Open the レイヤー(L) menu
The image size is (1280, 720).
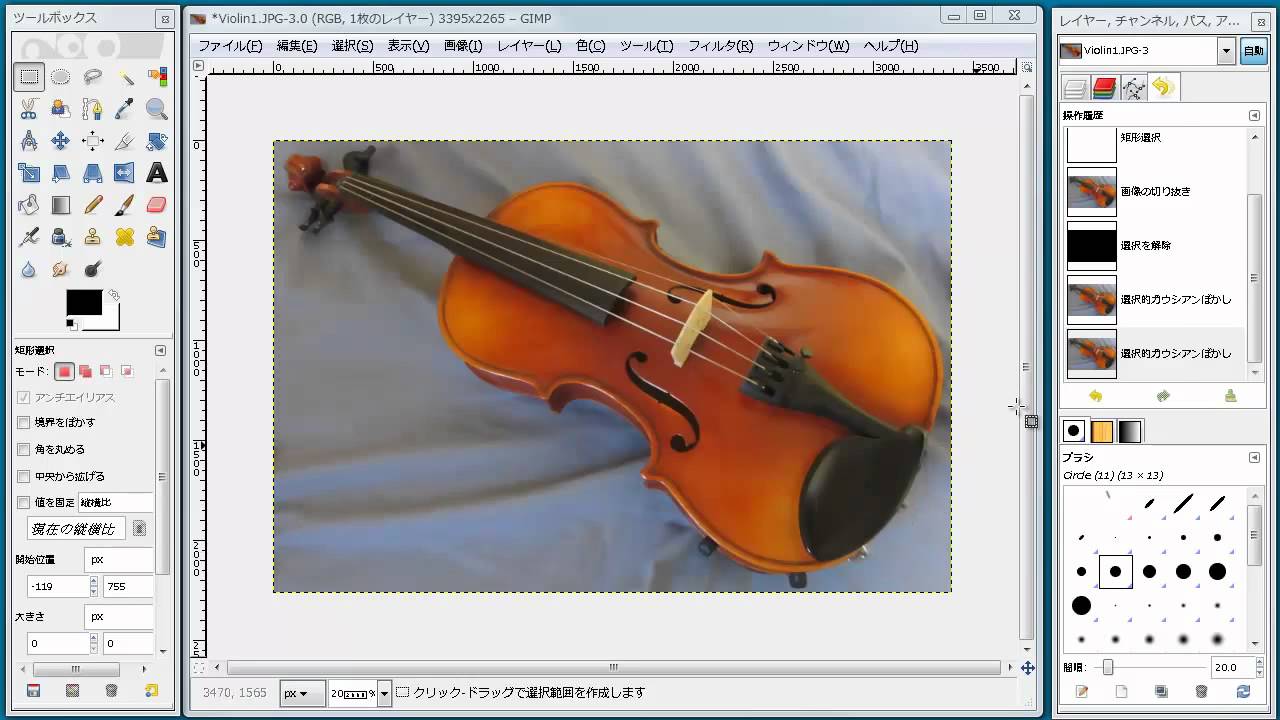[529, 46]
